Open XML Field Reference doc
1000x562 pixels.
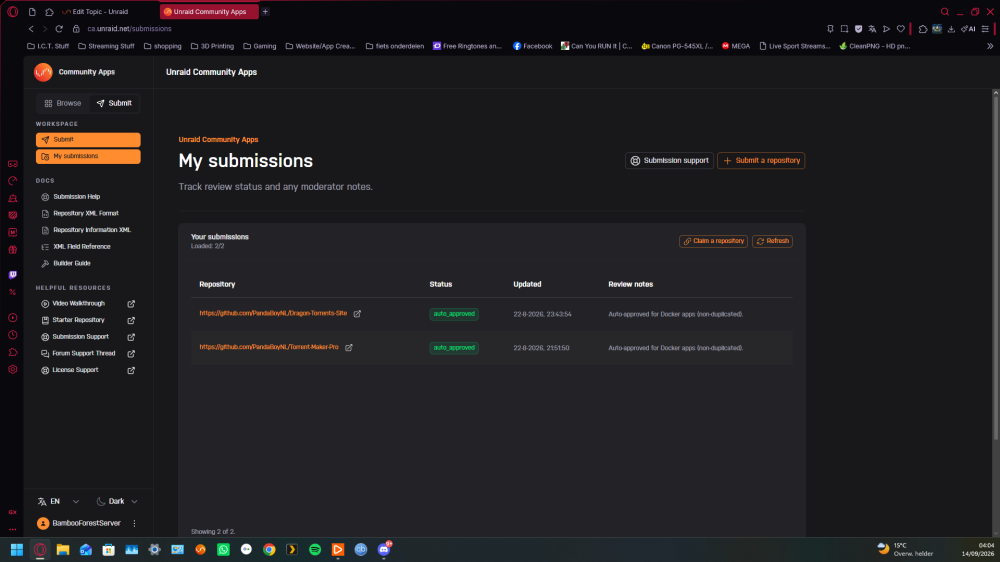(82, 247)
